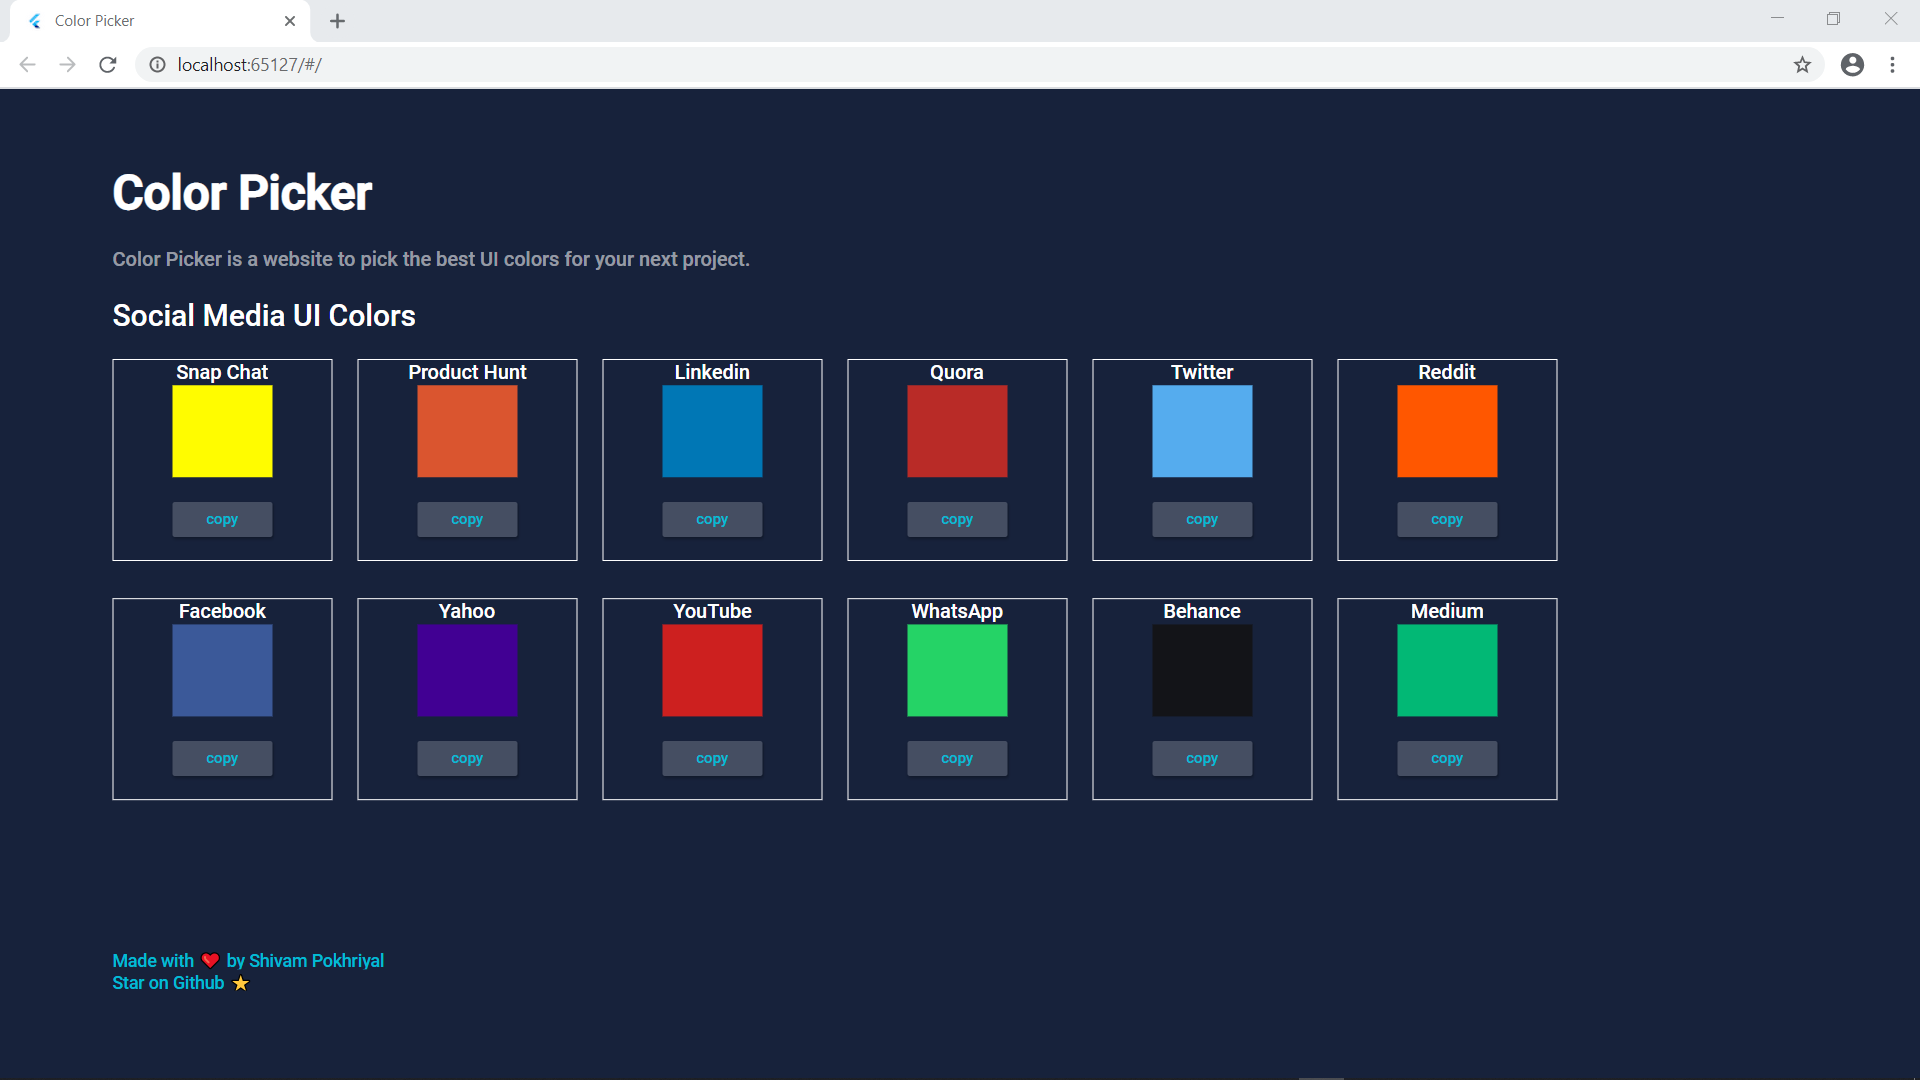The width and height of the screenshot is (1920, 1080).
Task: Click the browser back navigation arrow
Action: click(29, 63)
